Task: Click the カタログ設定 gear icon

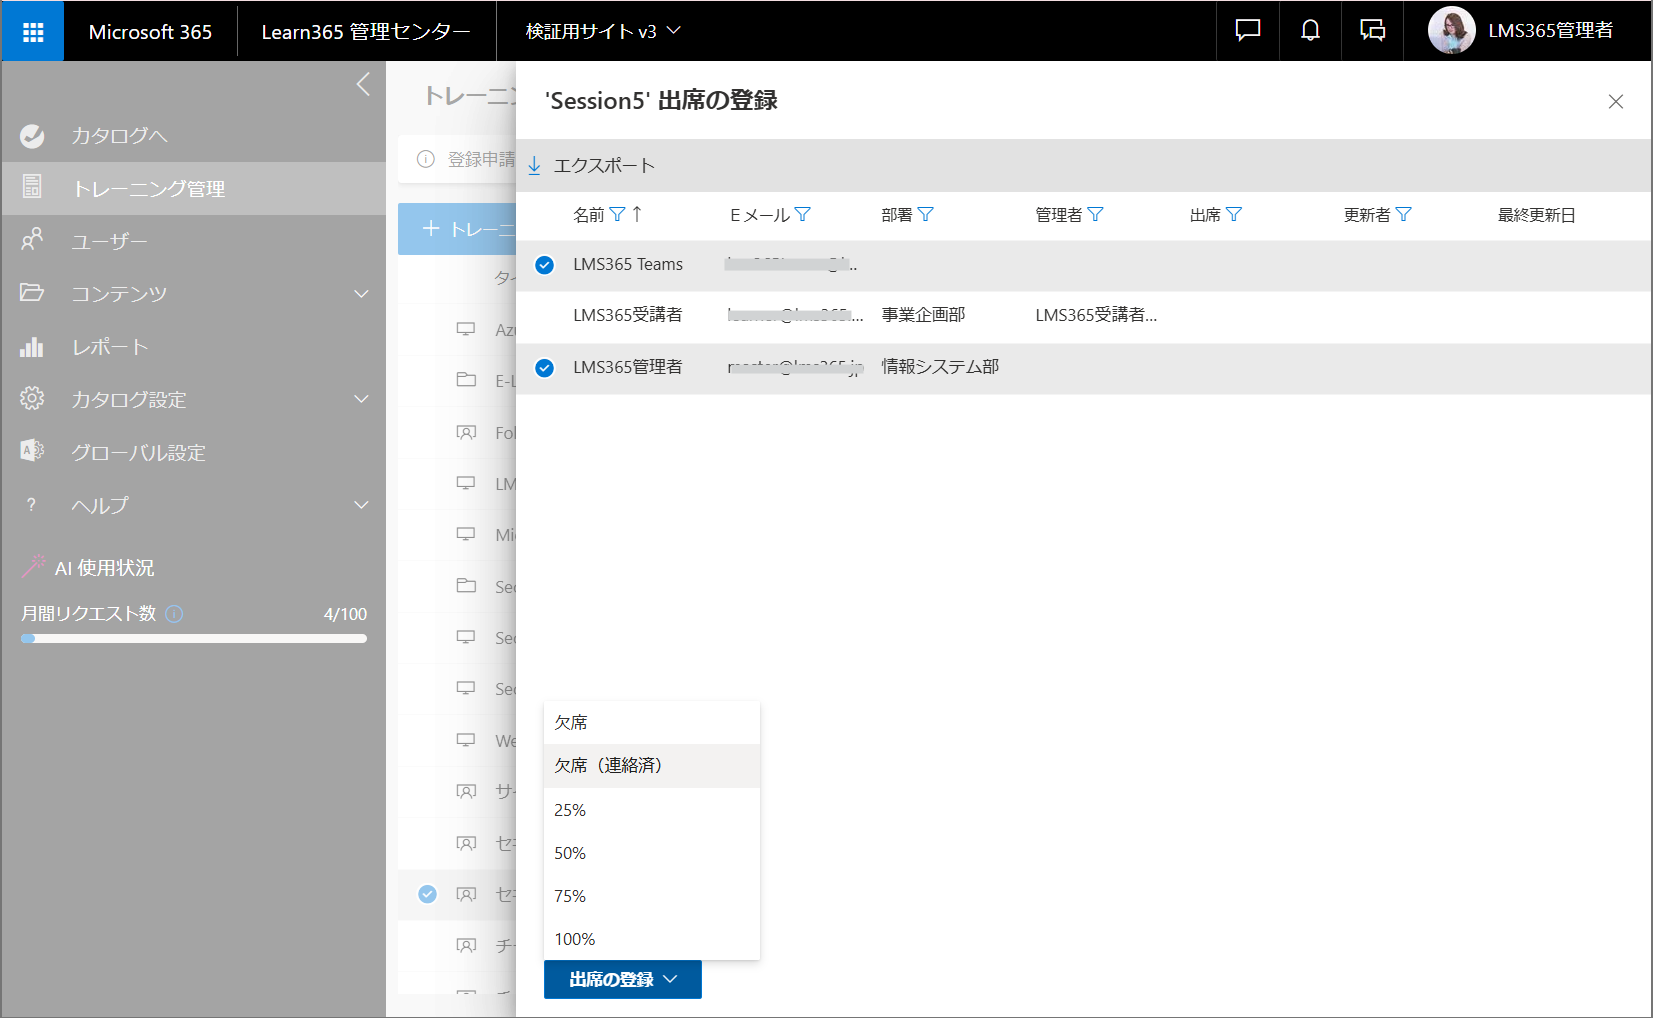Action: [32, 398]
